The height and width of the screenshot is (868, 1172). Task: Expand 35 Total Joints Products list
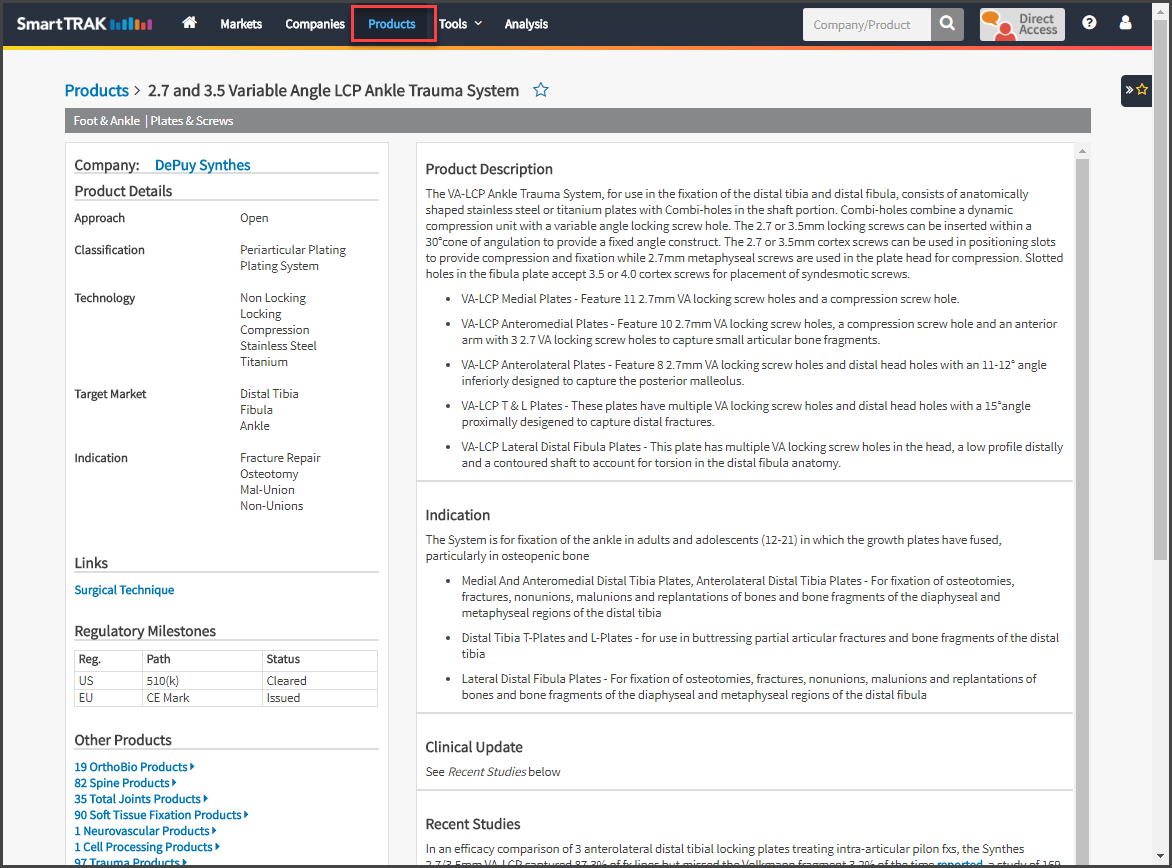141,799
